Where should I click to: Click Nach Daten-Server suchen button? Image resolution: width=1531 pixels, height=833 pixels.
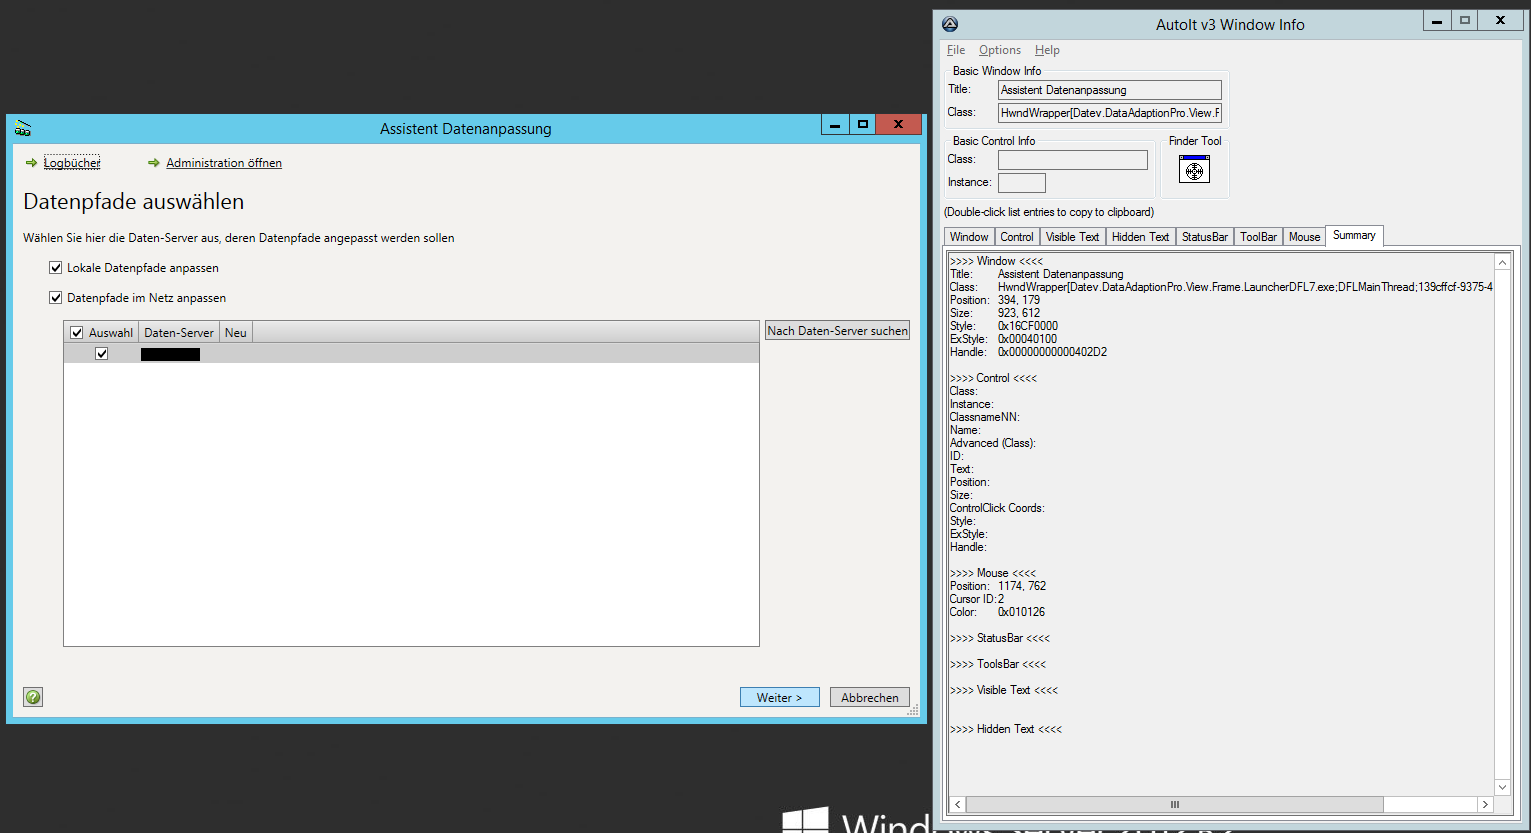837,331
